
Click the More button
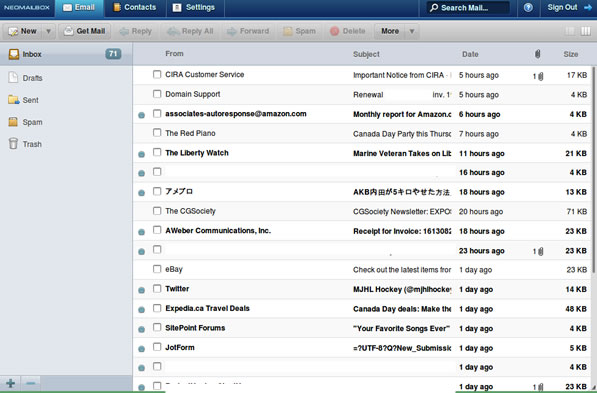[390, 31]
